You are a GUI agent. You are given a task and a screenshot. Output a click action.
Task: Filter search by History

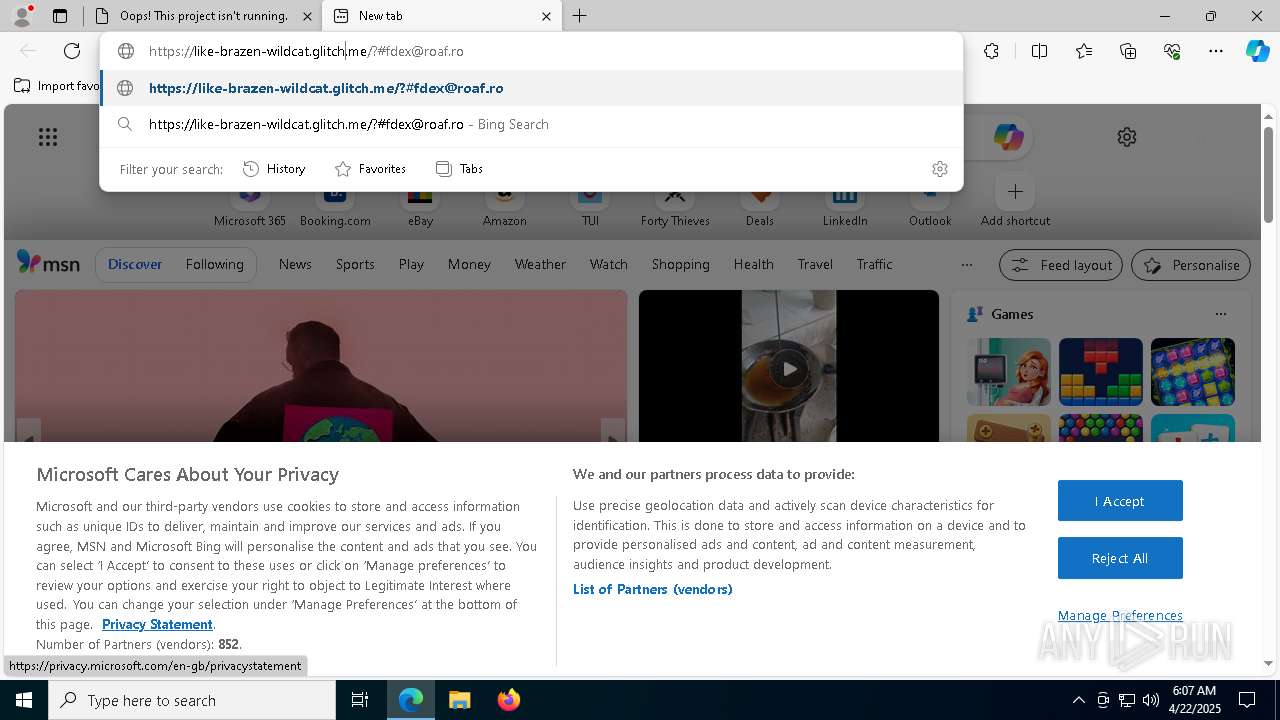tap(274, 169)
